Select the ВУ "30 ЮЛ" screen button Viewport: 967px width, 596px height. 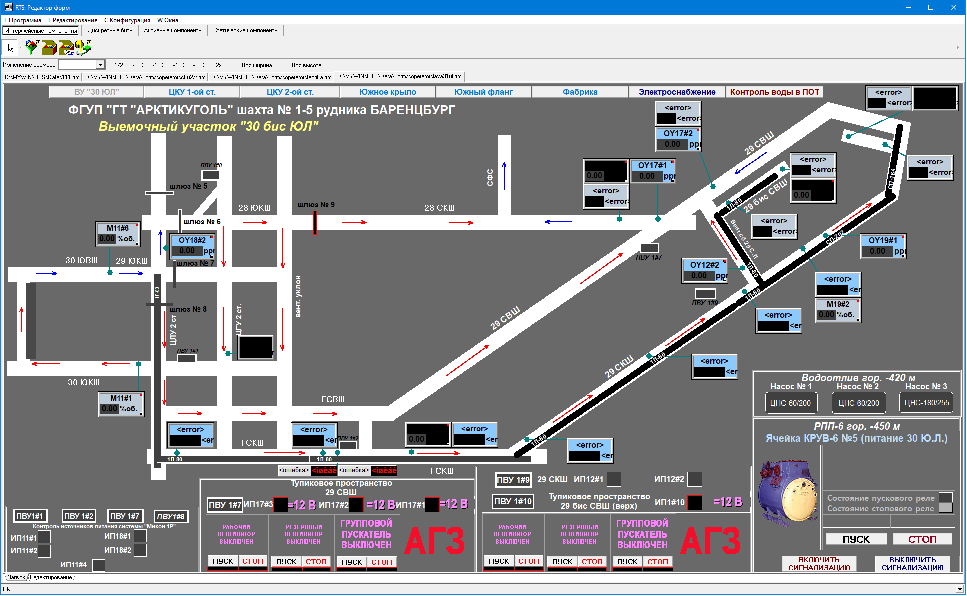click(x=96, y=92)
